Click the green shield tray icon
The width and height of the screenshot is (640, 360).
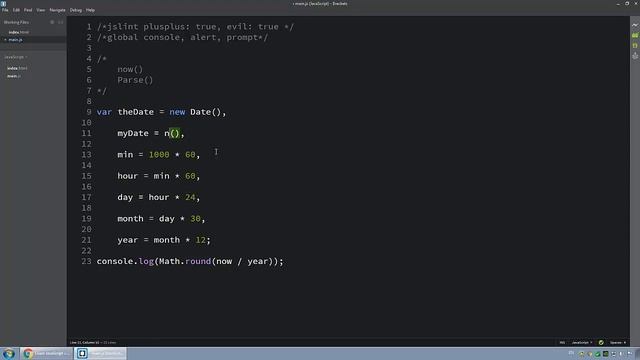[597, 354]
